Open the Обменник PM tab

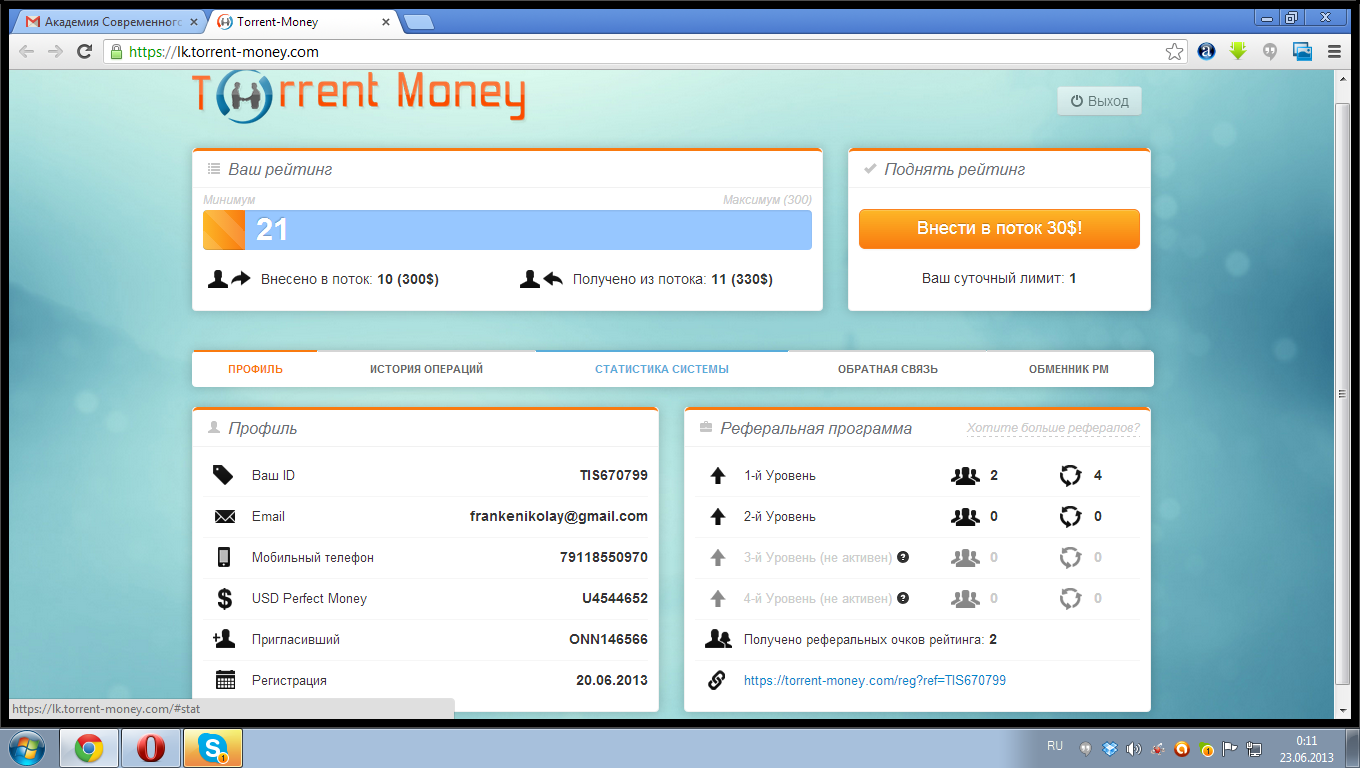(x=1069, y=369)
